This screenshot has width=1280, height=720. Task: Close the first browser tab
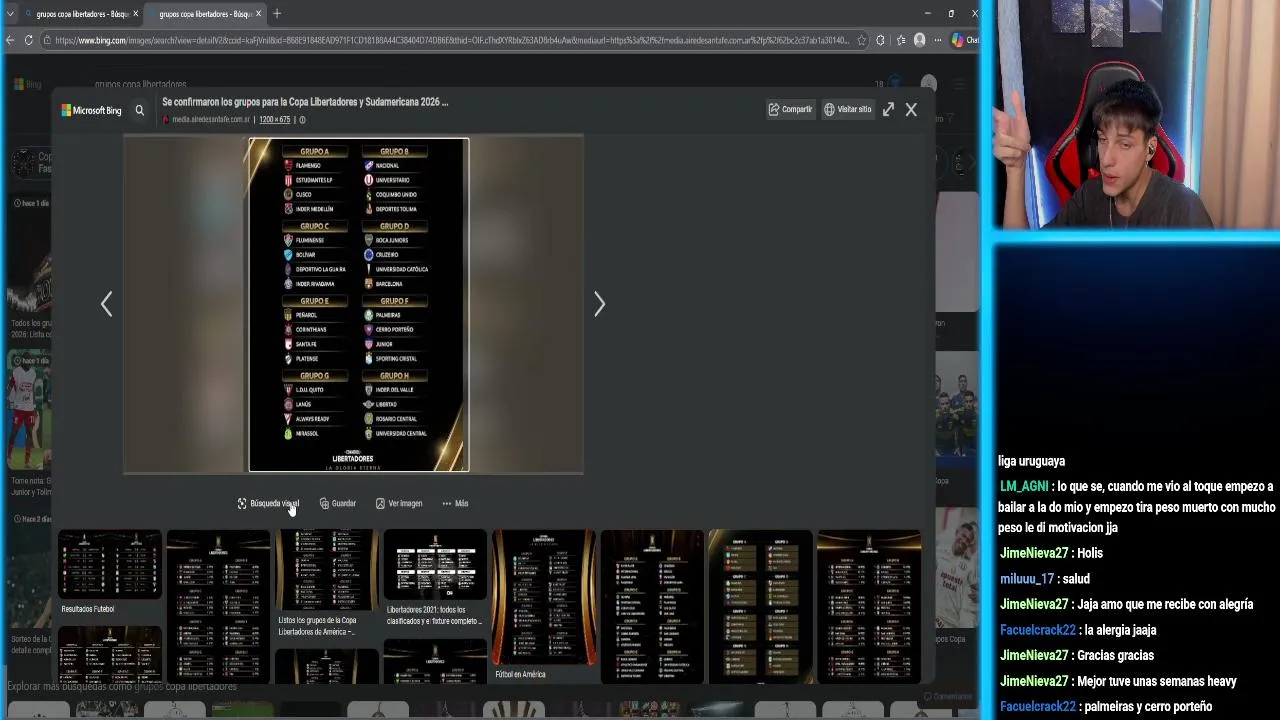point(135,14)
